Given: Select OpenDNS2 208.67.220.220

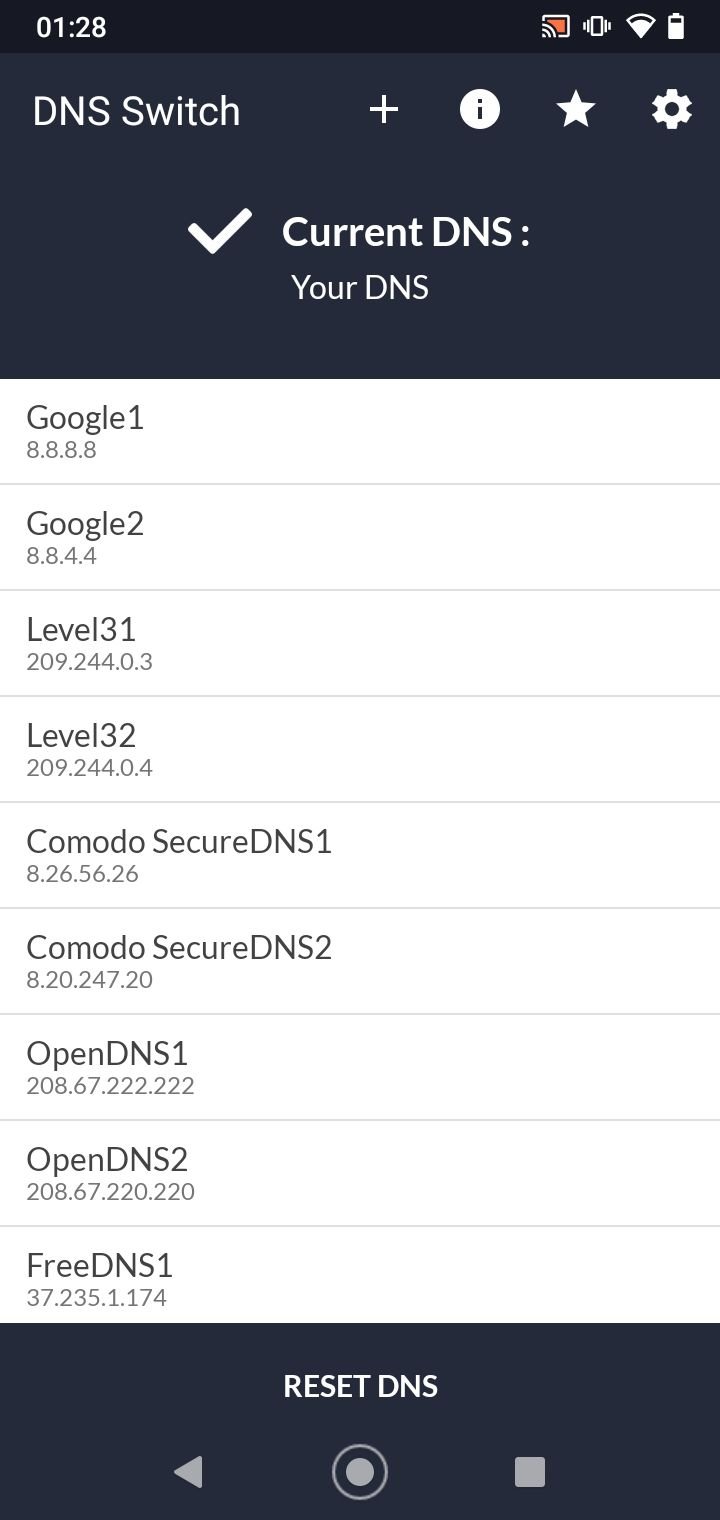Looking at the screenshot, I should point(360,1174).
